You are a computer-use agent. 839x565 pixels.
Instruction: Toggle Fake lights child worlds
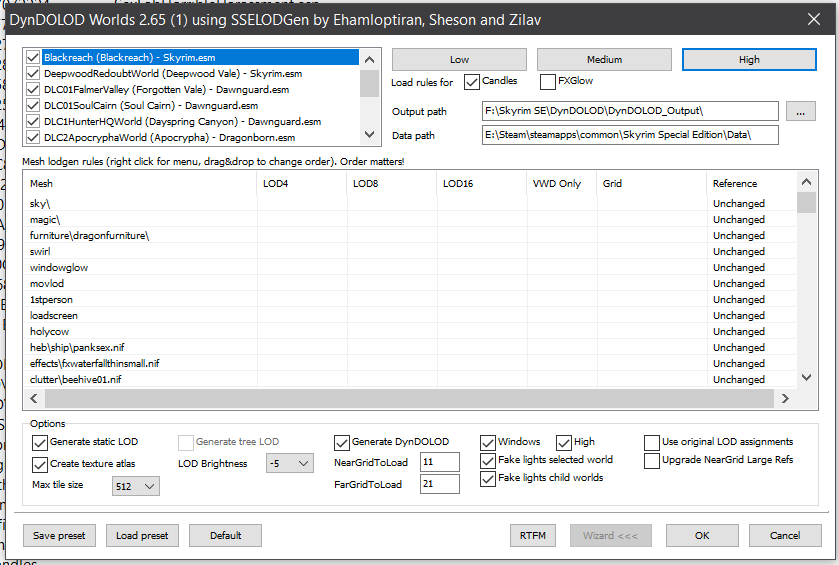487,478
